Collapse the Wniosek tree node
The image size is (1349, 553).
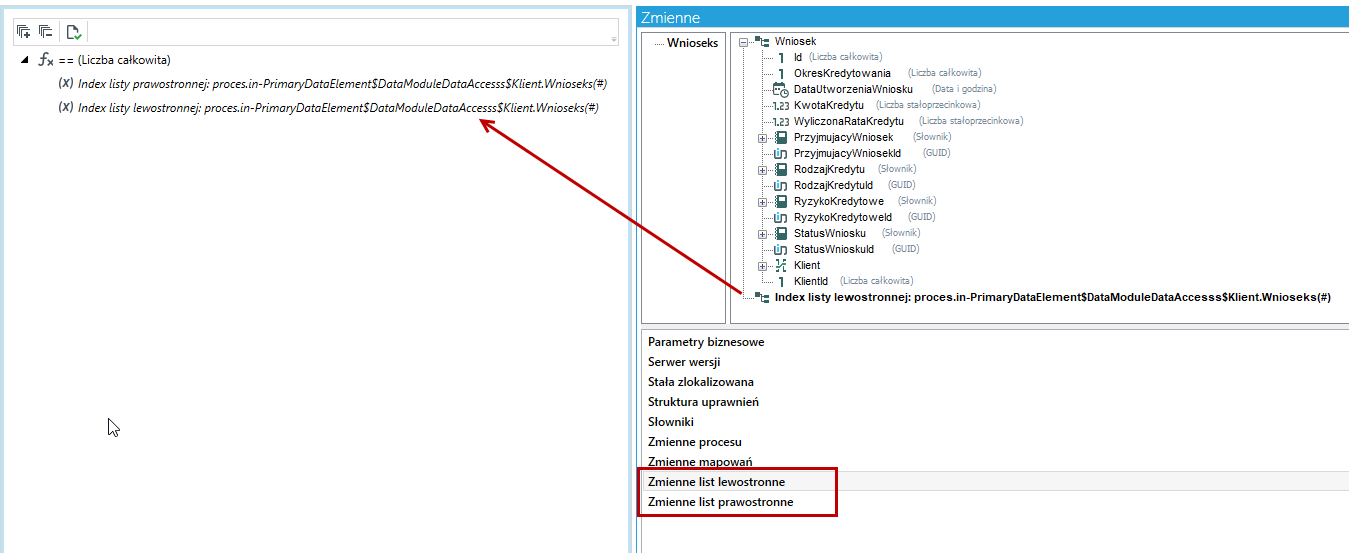743,42
